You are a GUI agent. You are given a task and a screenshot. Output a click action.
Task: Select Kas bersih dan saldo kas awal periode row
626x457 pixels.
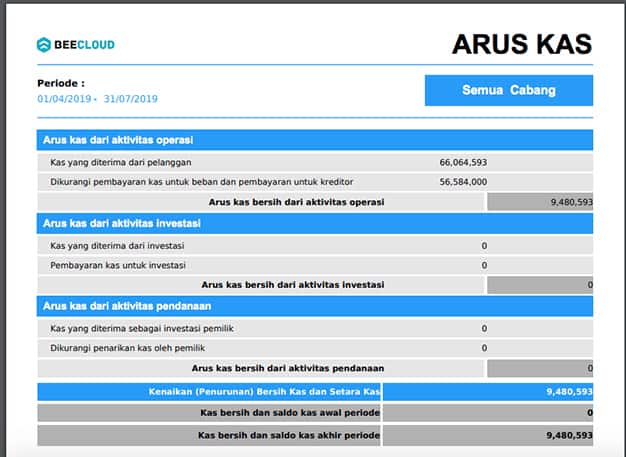pos(290,413)
